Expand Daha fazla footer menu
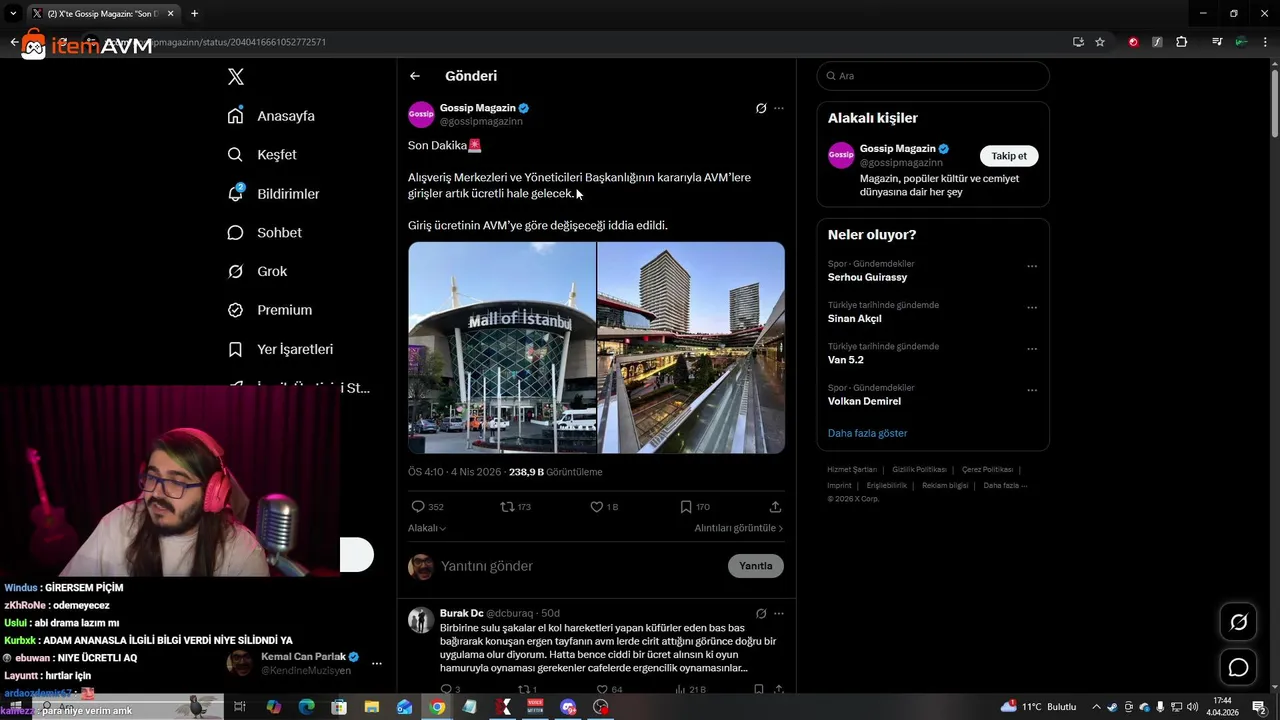The image size is (1280, 720). [x=1005, y=486]
